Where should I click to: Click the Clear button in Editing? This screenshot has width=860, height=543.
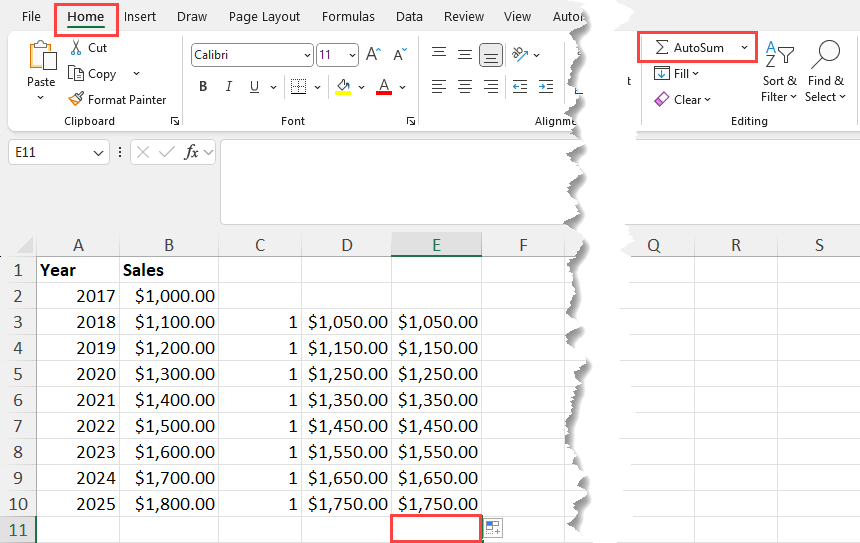click(x=682, y=99)
